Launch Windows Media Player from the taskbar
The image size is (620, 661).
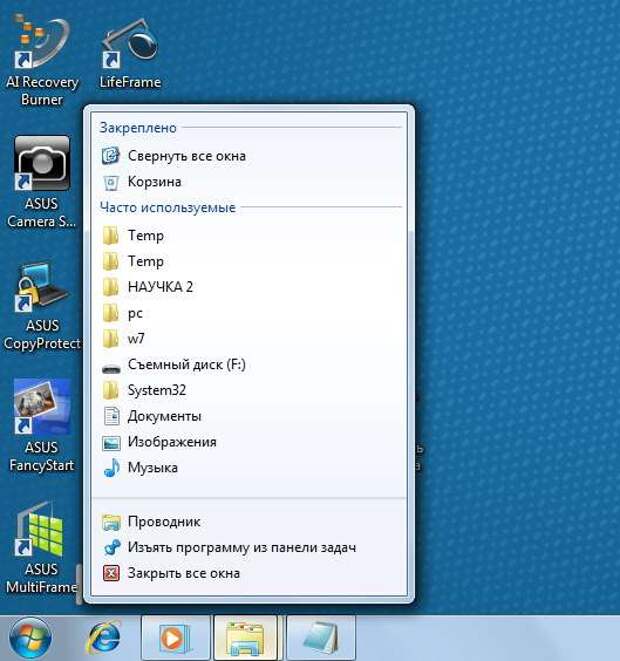coord(175,637)
